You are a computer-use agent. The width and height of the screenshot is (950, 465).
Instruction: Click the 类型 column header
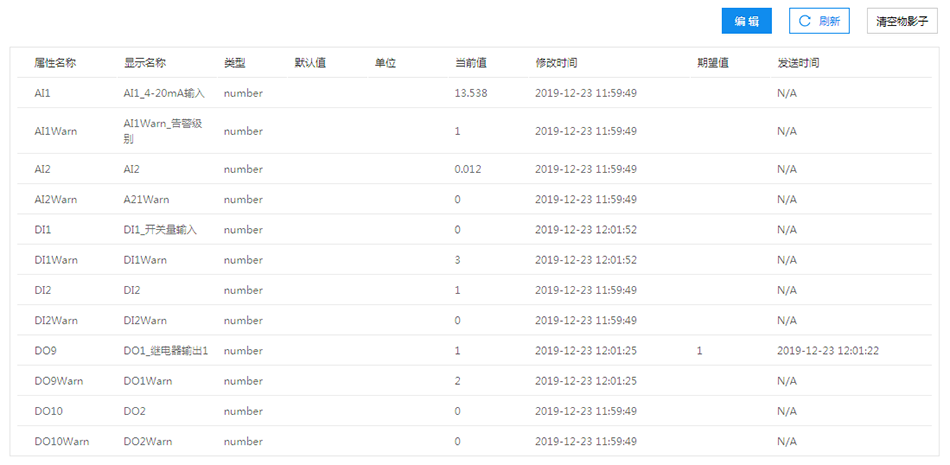(x=234, y=63)
